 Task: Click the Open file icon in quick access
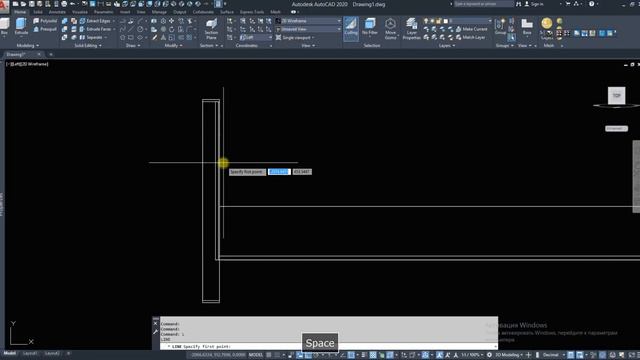point(23,4)
